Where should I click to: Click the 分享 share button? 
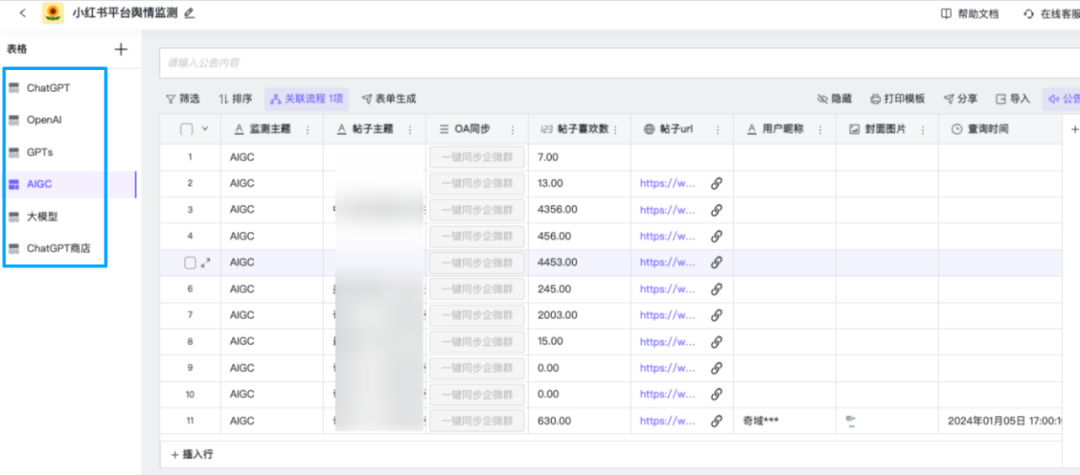pyautogui.click(x=960, y=99)
